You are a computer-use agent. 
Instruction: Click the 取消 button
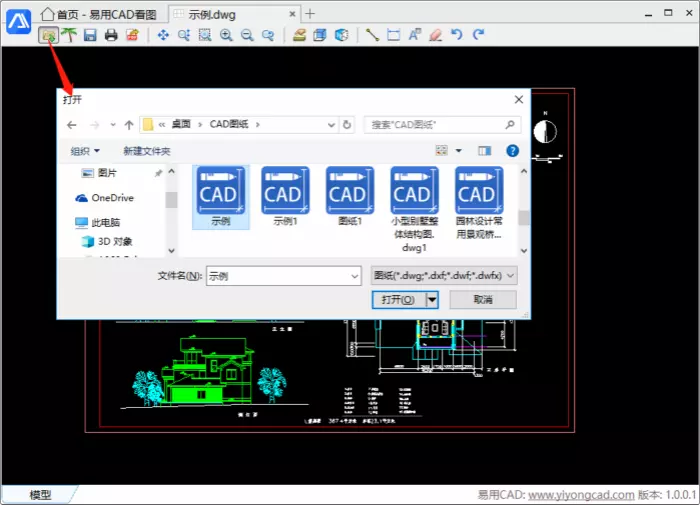click(482, 300)
